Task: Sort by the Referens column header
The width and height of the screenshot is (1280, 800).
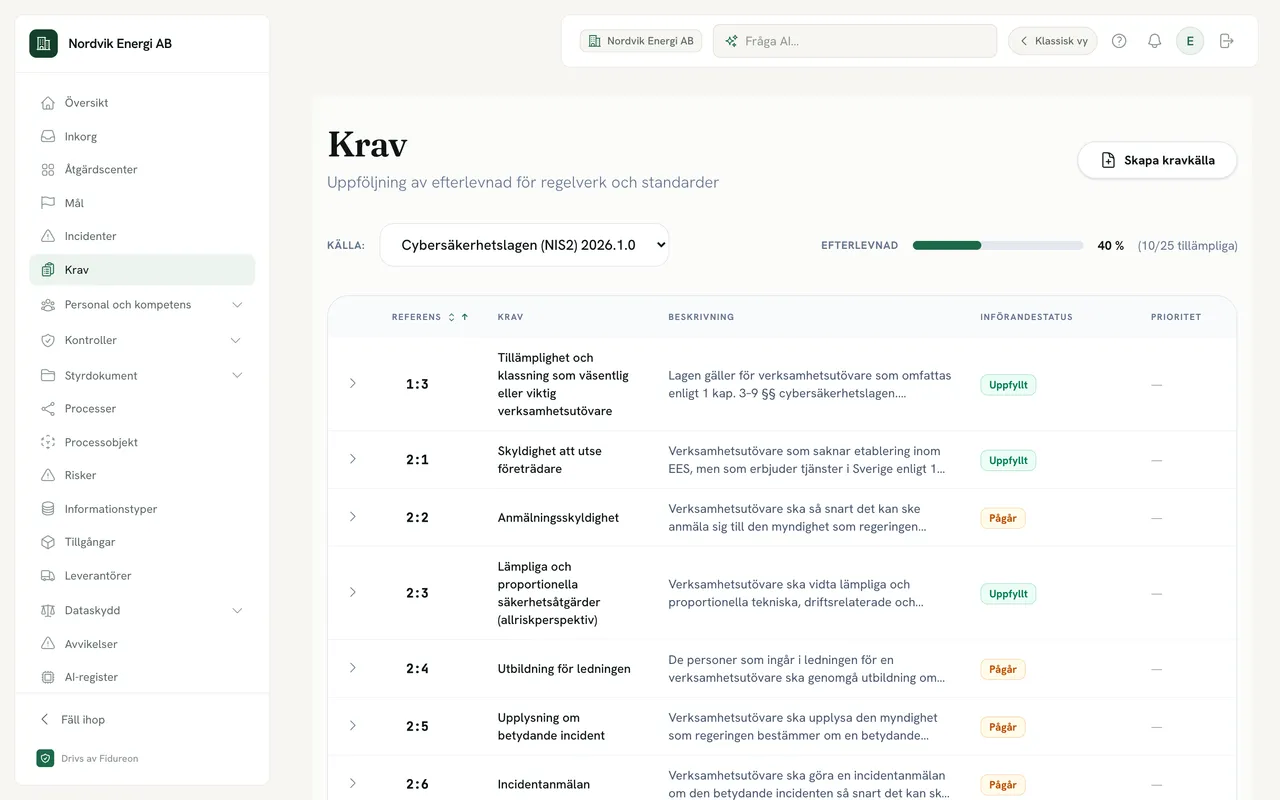Action: [430, 317]
